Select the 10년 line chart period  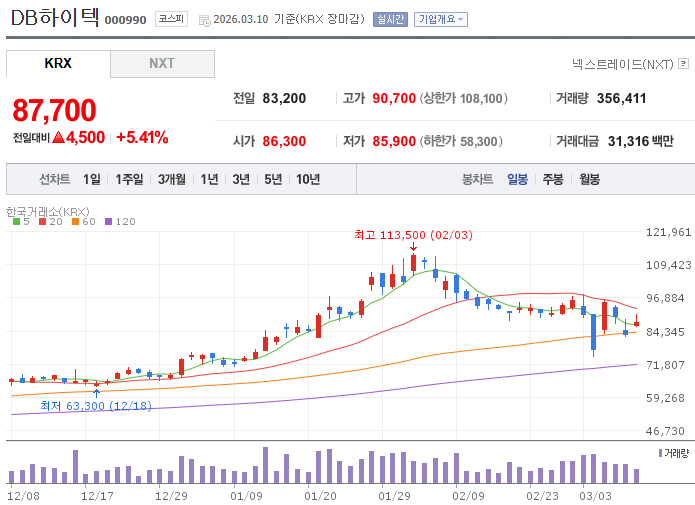[308, 179]
